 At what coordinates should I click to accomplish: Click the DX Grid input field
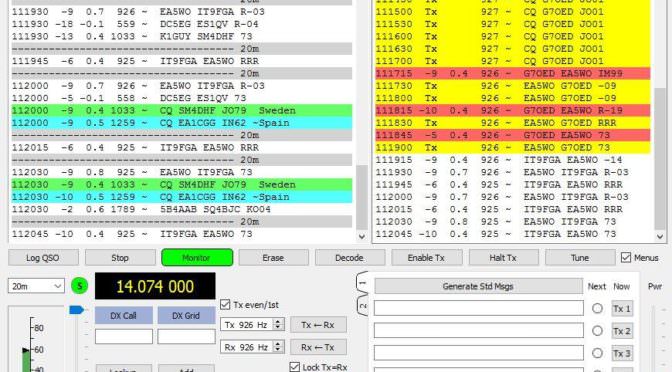(x=186, y=336)
